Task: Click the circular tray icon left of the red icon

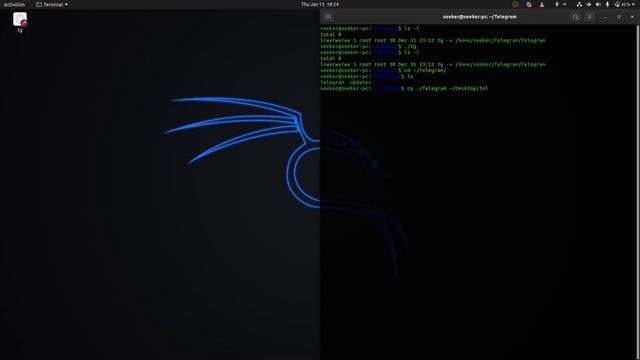Action: pos(515,4)
